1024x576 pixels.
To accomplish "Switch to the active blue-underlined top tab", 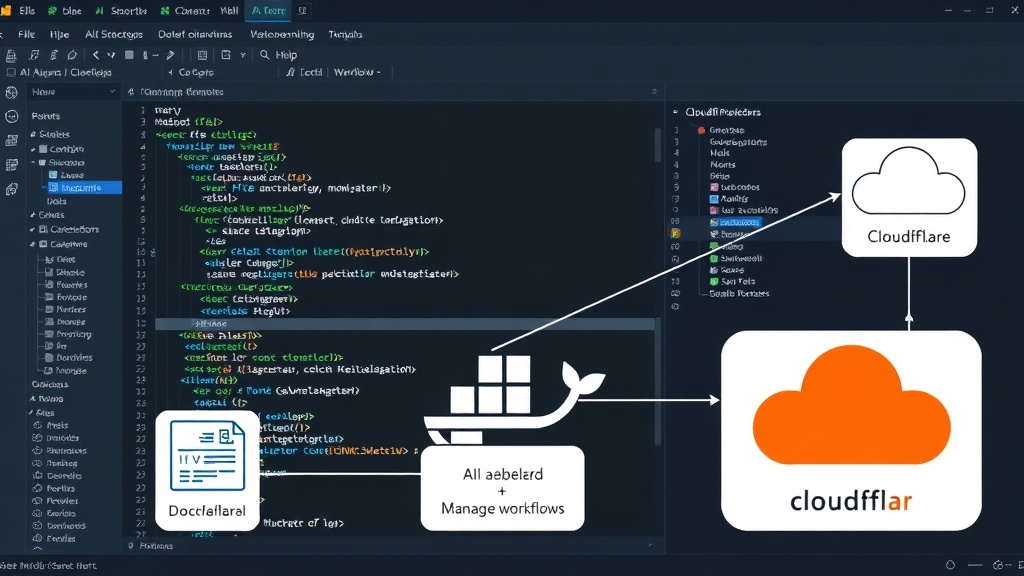I will click(269, 10).
